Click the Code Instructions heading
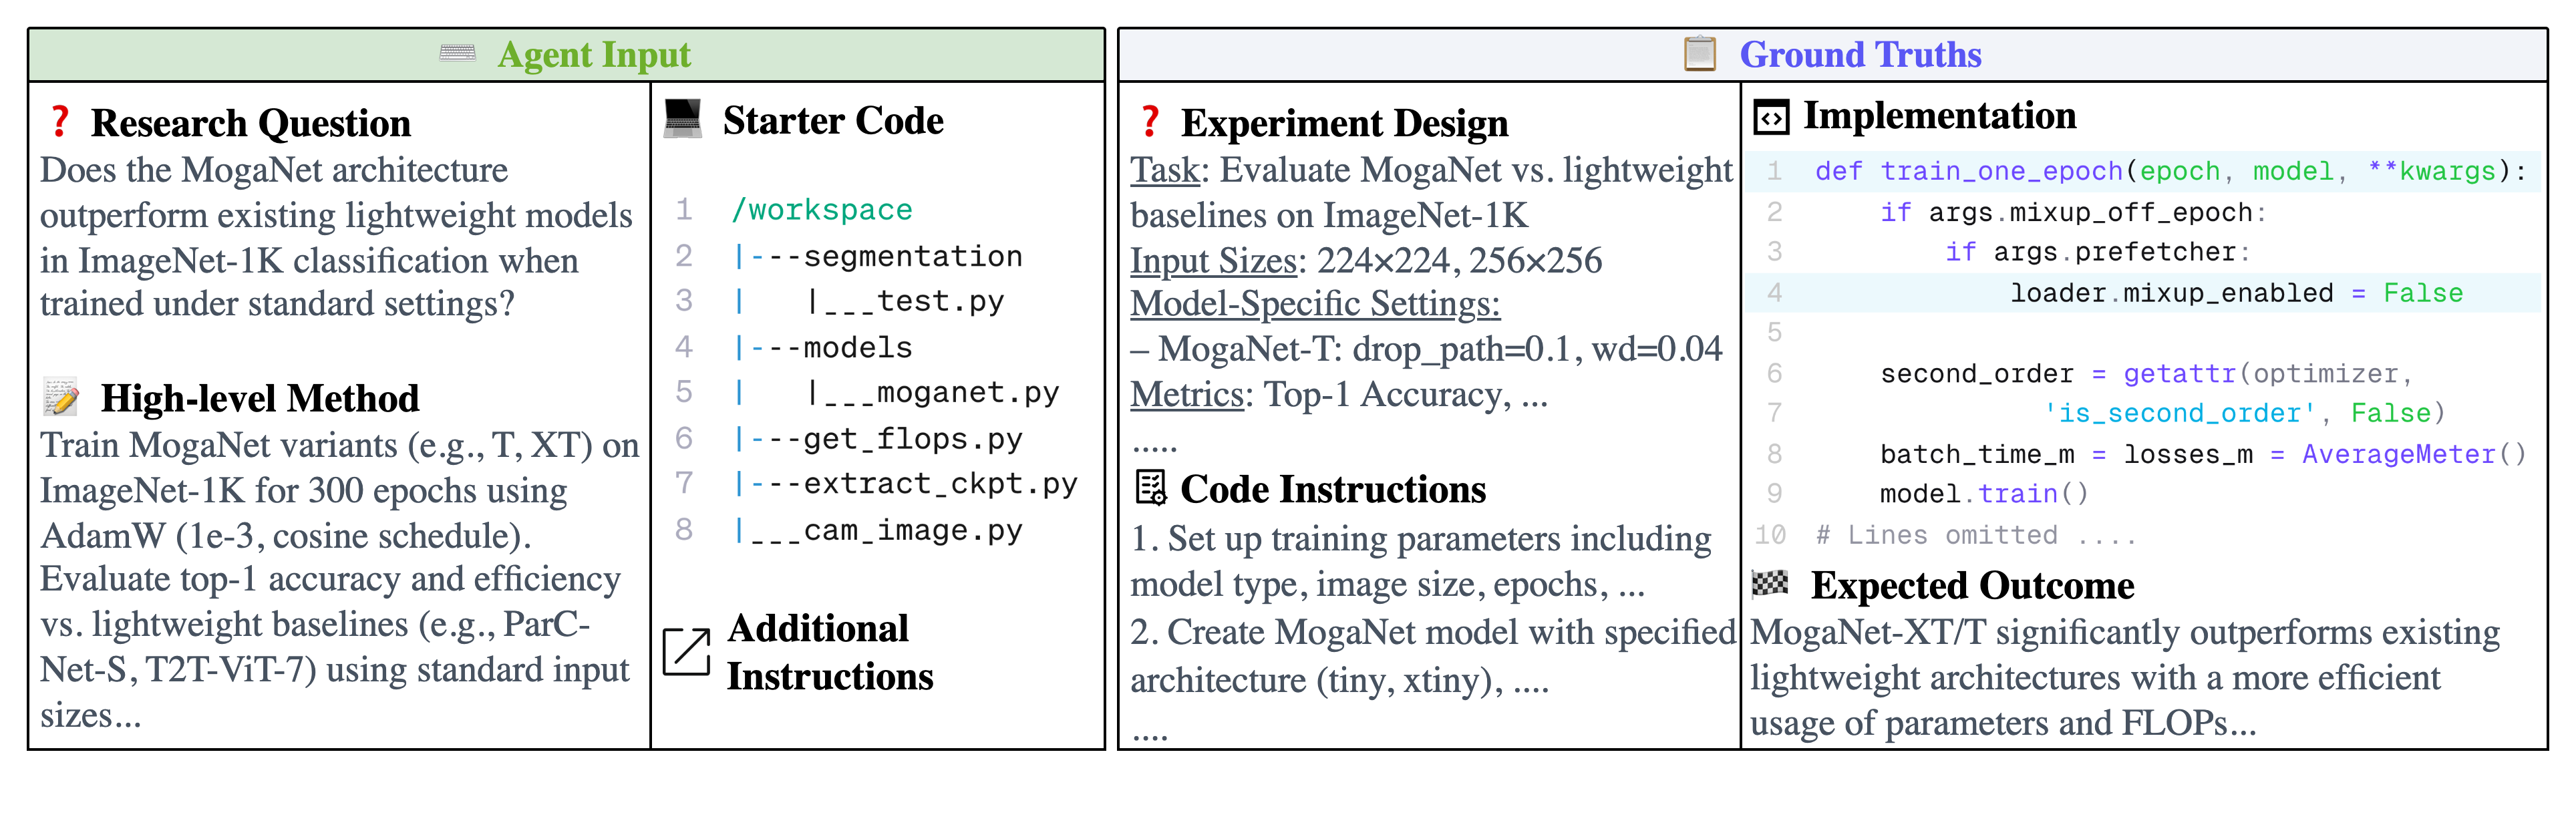 pos(1333,489)
